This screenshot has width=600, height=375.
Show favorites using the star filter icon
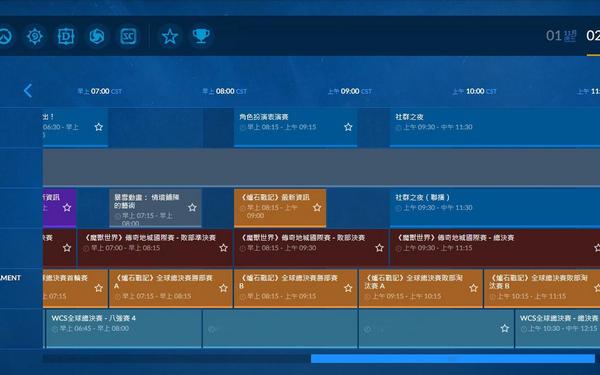click(170, 36)
